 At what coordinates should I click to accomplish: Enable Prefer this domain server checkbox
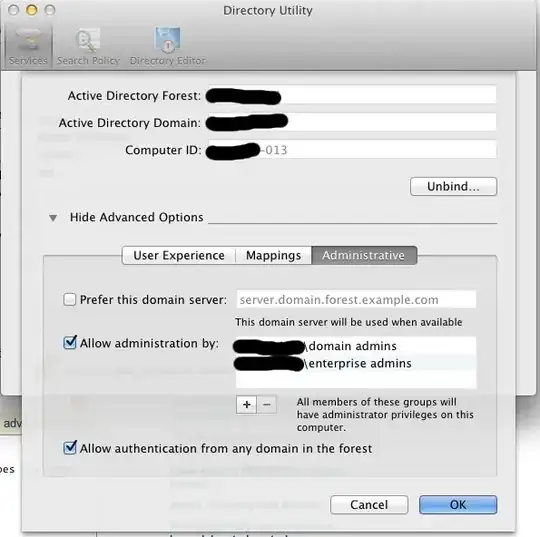tap(69, 299)
